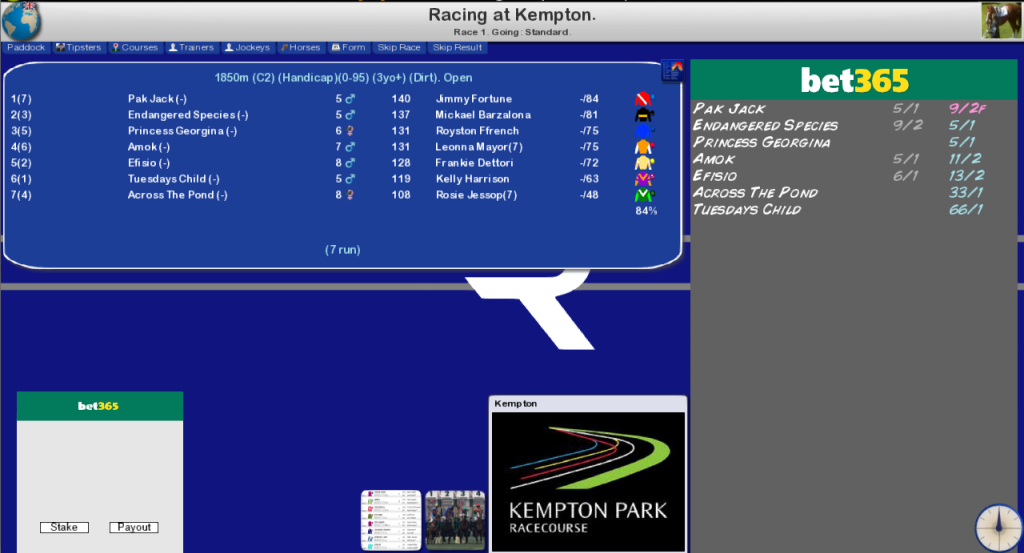Click Across The Pond's green silks icon
This screenshot has width=1024, height=553.
tap(644, 195)
